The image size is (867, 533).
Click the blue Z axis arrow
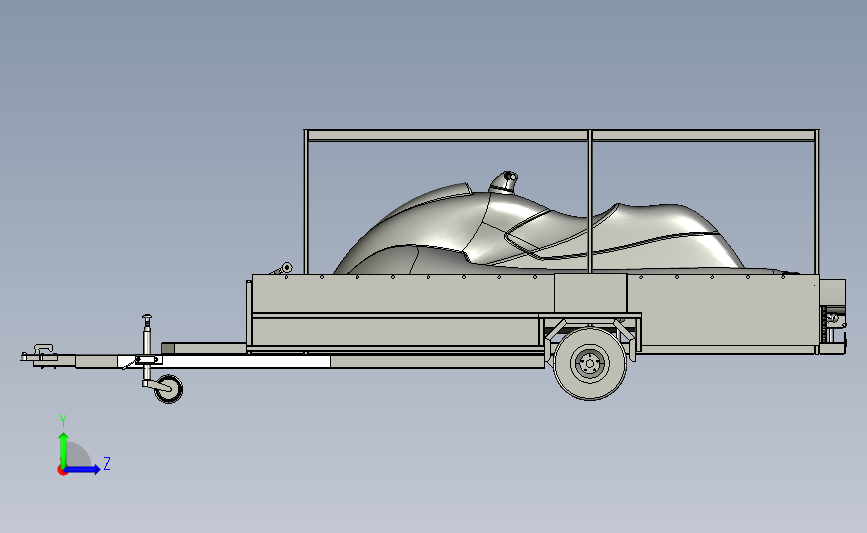[x=83, y=469]
